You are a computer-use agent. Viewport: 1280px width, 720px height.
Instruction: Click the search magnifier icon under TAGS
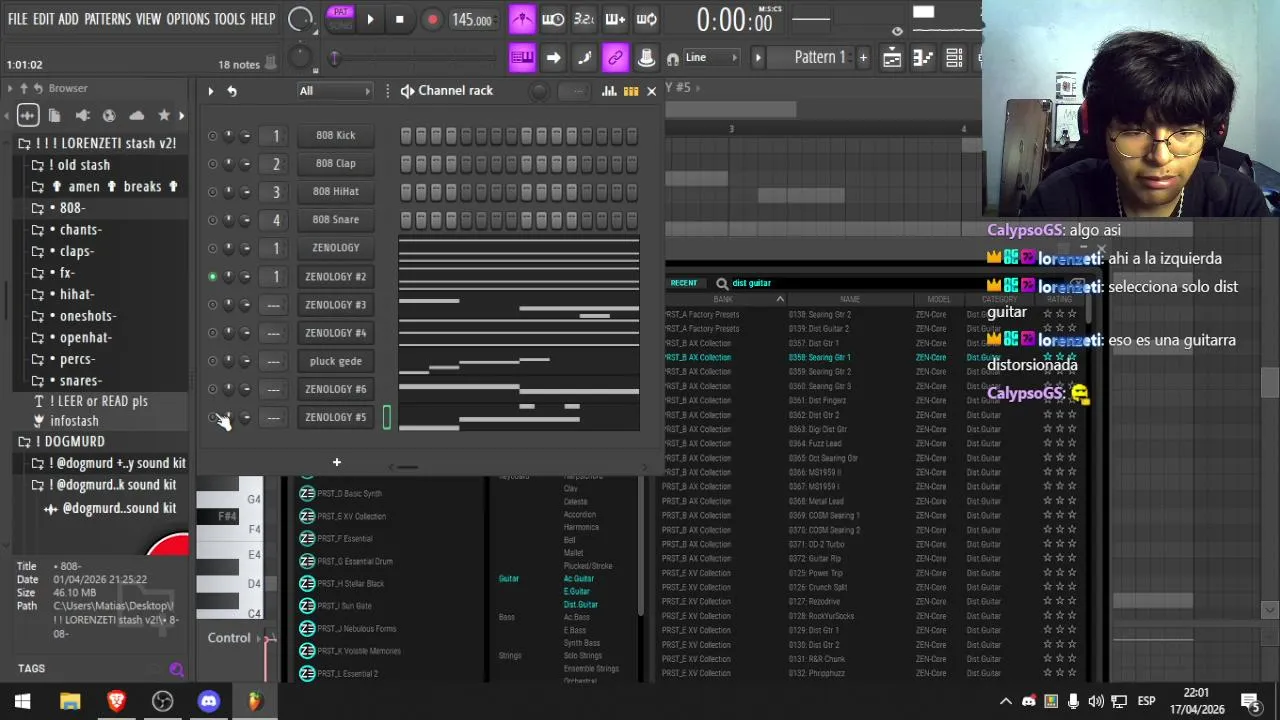click(x=177, y=670)
